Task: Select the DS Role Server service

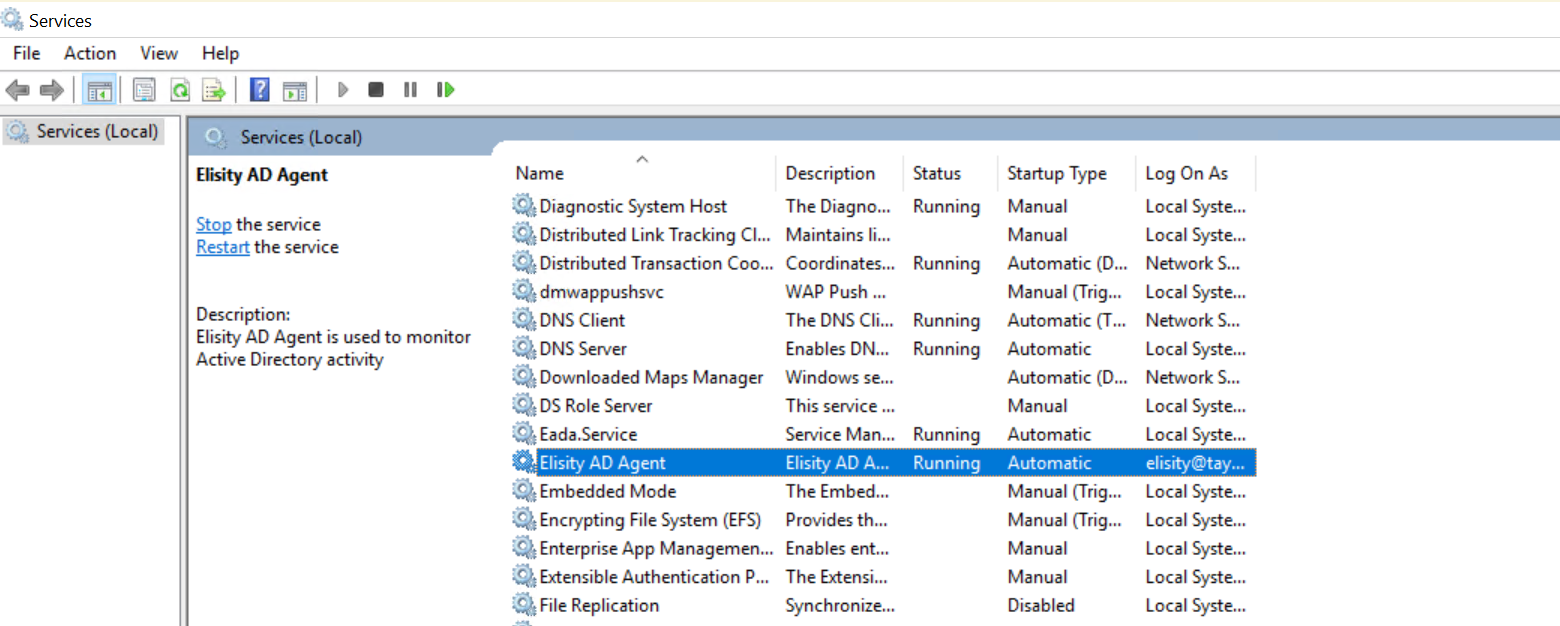Action: point(883,406)
